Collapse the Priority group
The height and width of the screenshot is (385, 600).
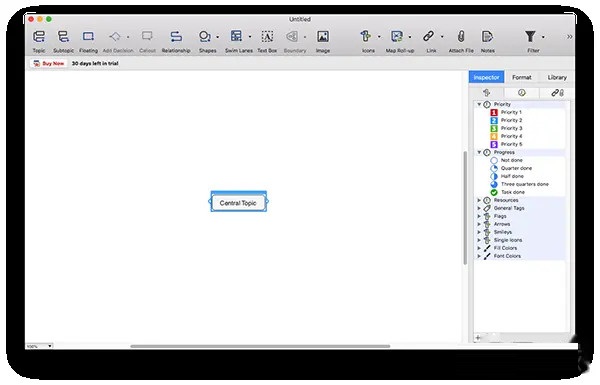click(x=479, y=104)
